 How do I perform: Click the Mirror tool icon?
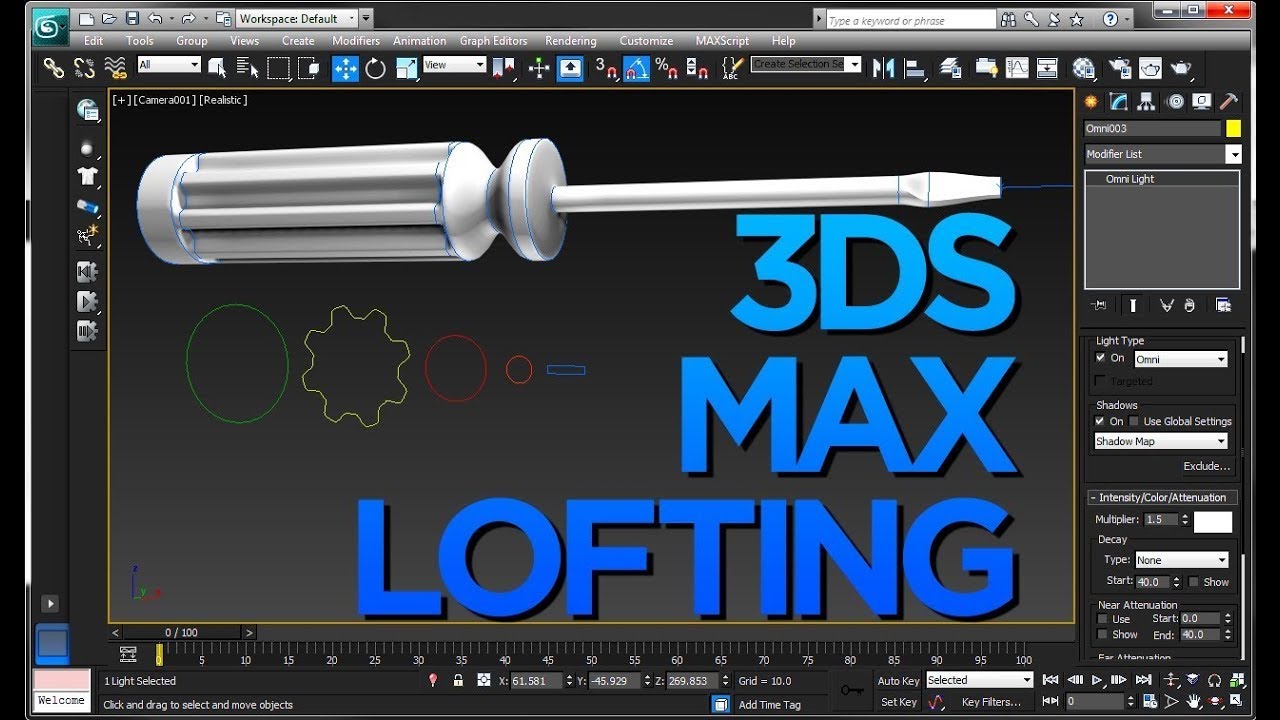(883, 68)
